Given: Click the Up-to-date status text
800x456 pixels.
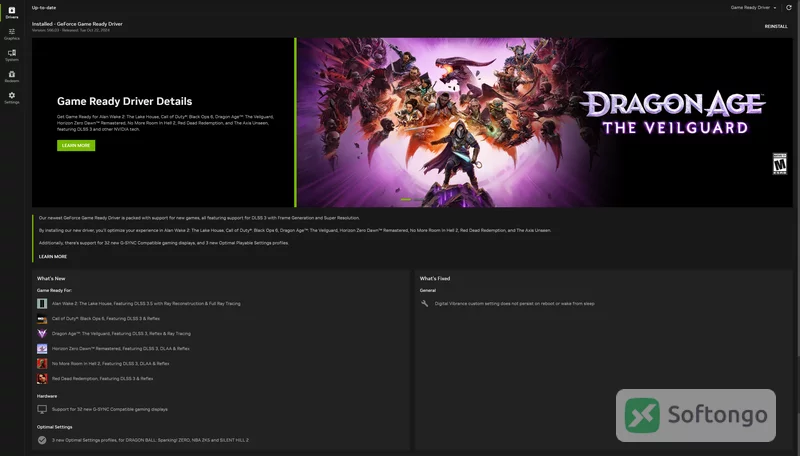Looking at the screenshot, I should [44, 8].
